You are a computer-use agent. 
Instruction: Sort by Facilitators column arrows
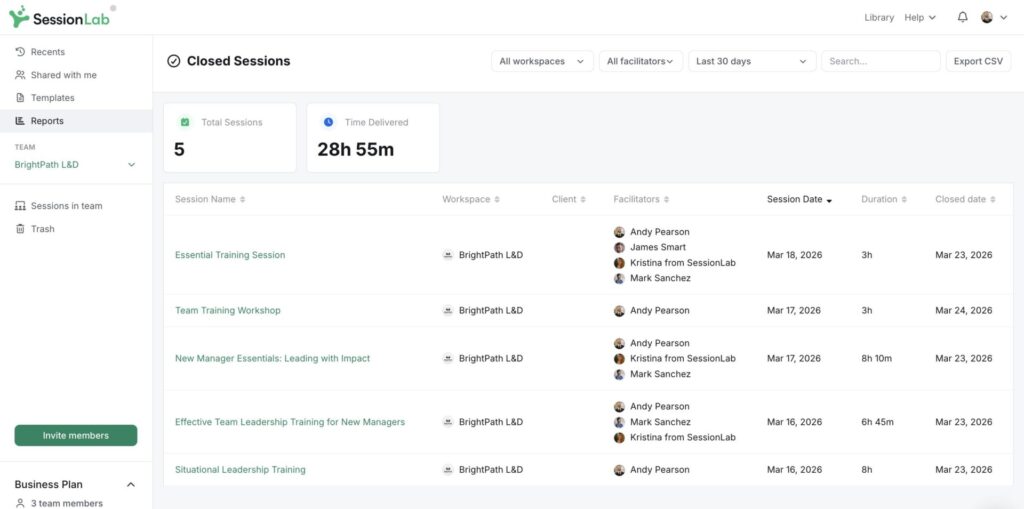(x=666, y=199)
